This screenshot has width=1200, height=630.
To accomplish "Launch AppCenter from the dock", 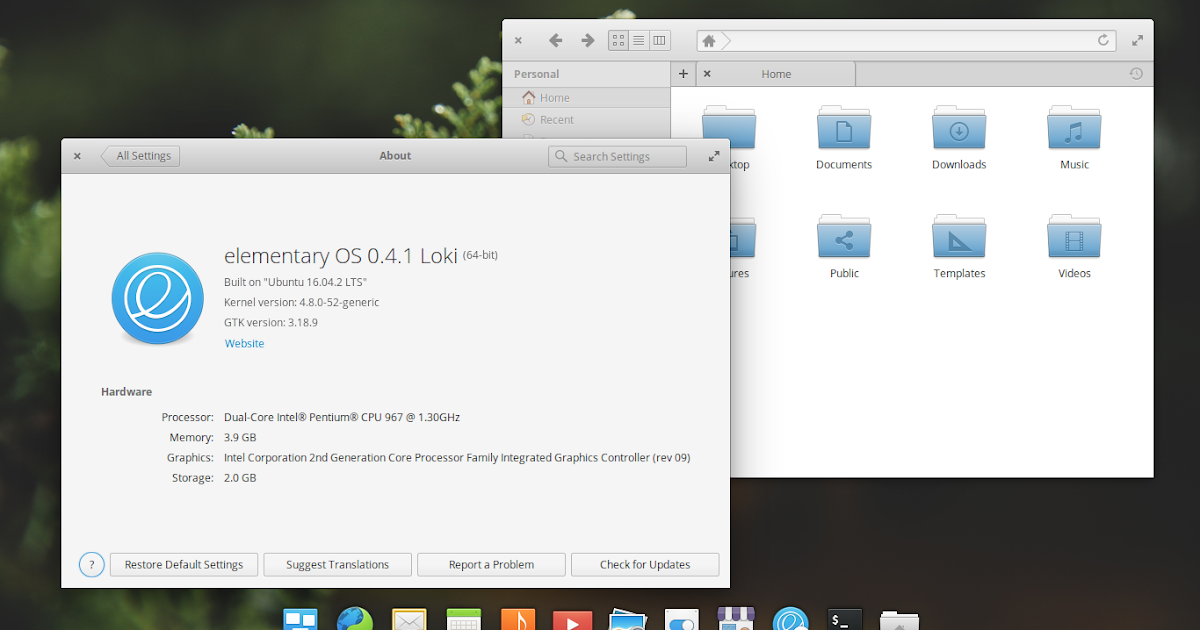I will (735, 620).
